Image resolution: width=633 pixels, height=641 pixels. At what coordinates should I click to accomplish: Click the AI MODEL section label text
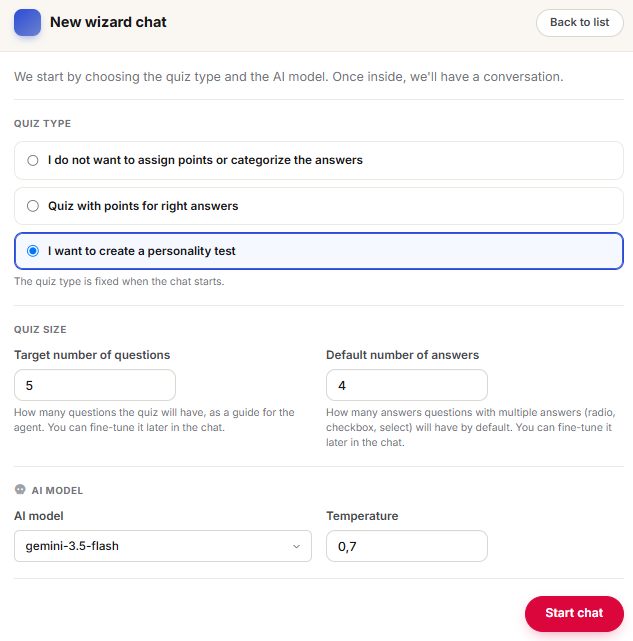click(57, 491)
